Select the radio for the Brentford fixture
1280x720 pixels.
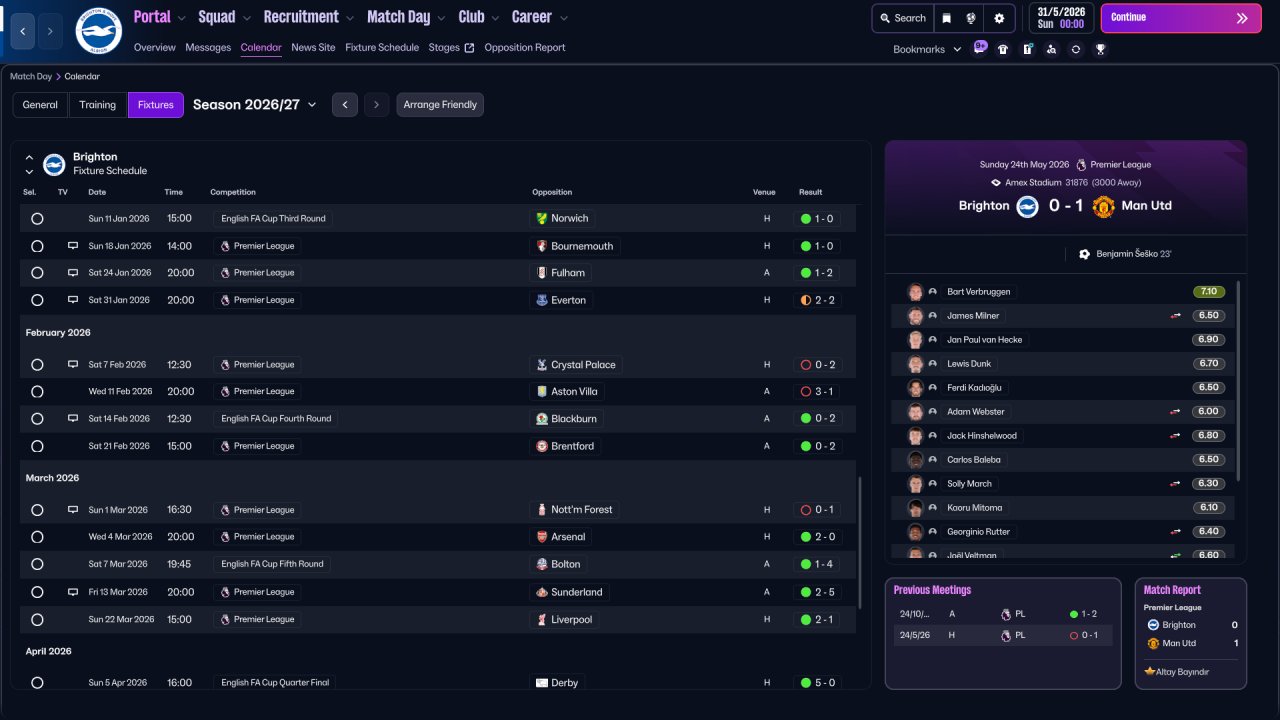(x=37, y=446)
